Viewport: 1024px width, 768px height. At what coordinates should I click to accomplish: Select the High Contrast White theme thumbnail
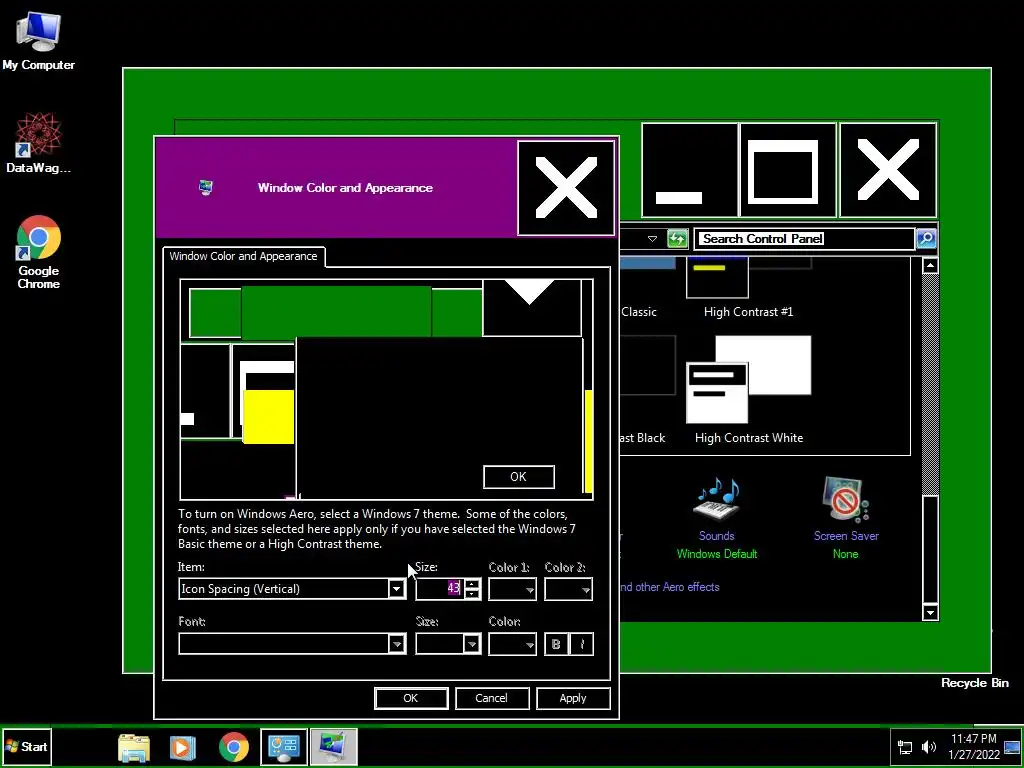(x=748, y=380)
